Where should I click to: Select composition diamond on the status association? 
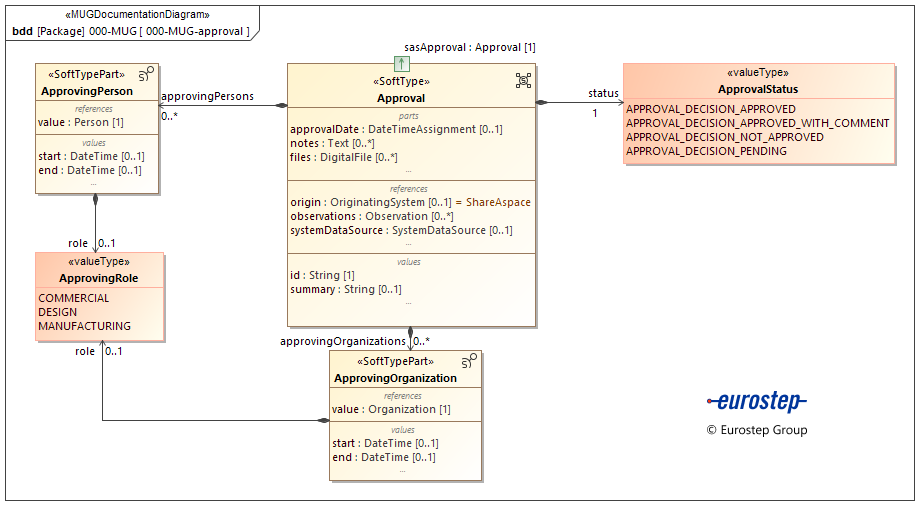(541, 103)
